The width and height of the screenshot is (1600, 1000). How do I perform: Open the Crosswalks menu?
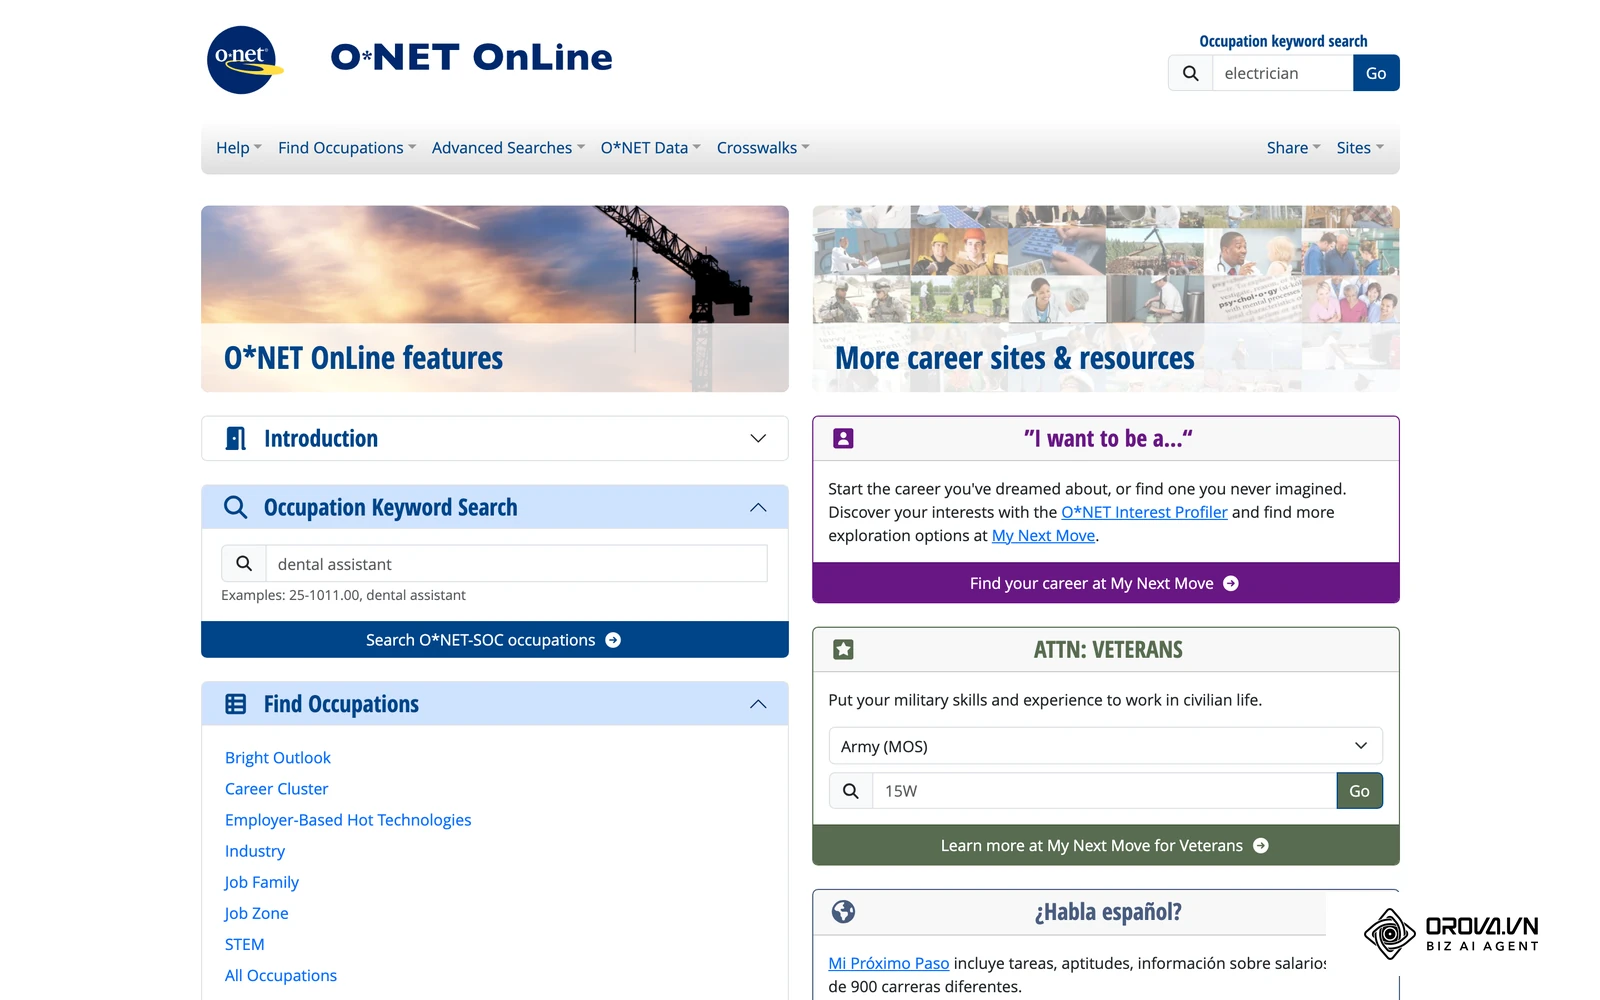[x=763, y=148]
